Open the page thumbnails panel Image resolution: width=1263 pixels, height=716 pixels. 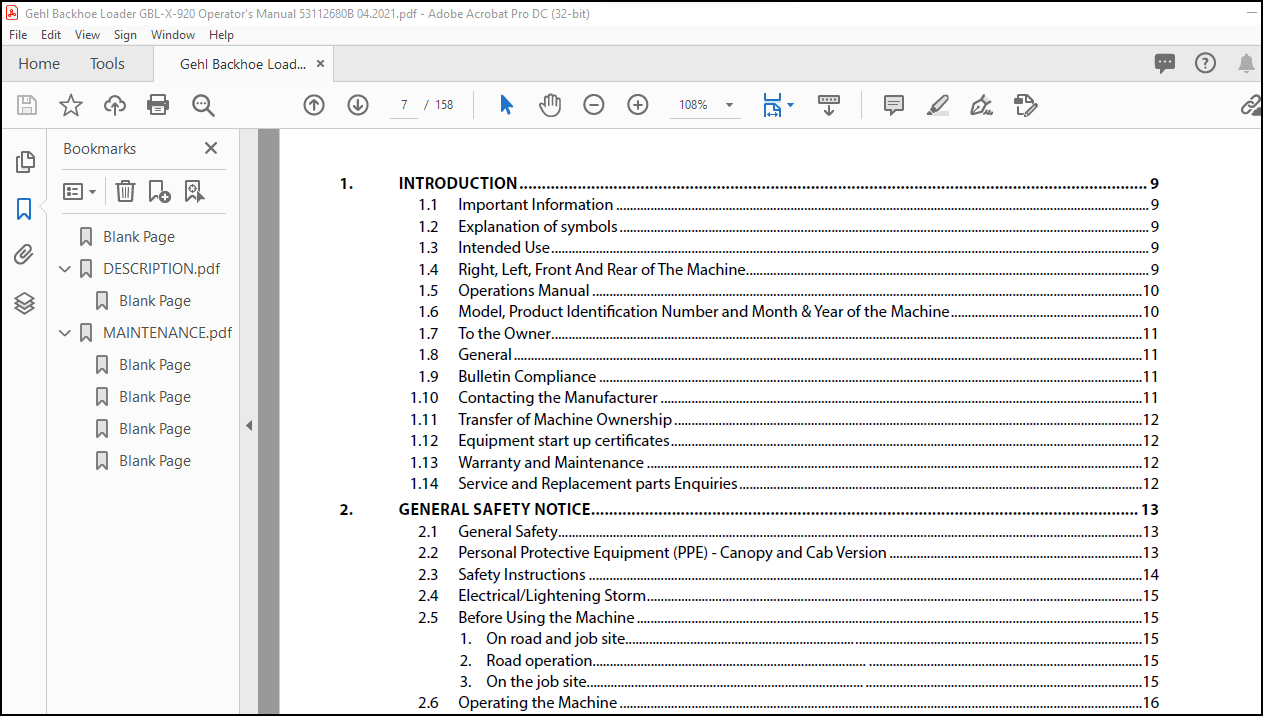[25, 161]
